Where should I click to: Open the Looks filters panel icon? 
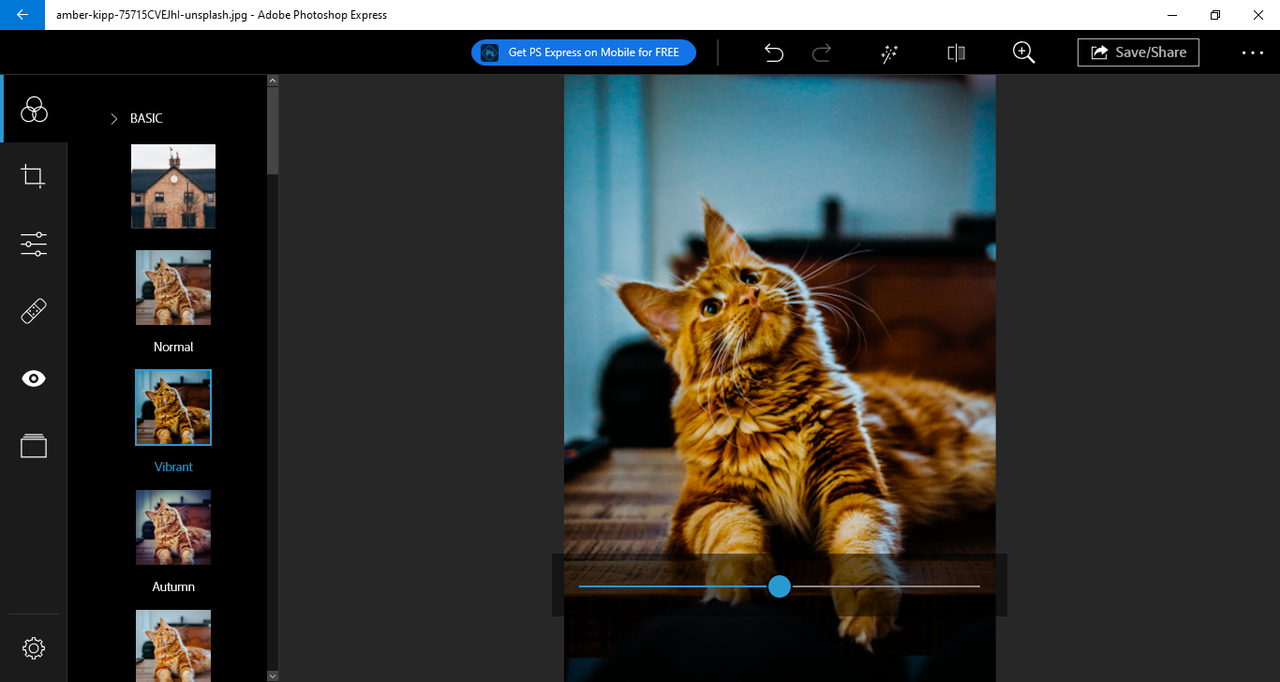[x=34, y=109]
